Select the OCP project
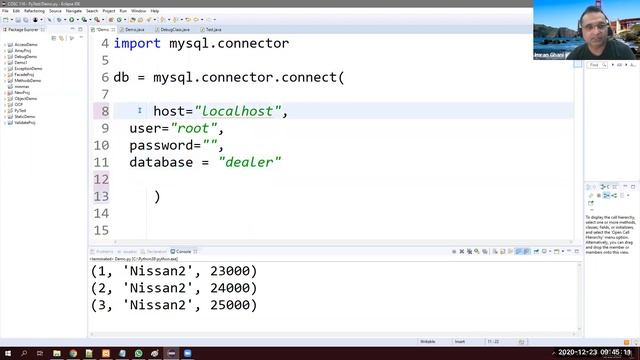 coord(18,104)
